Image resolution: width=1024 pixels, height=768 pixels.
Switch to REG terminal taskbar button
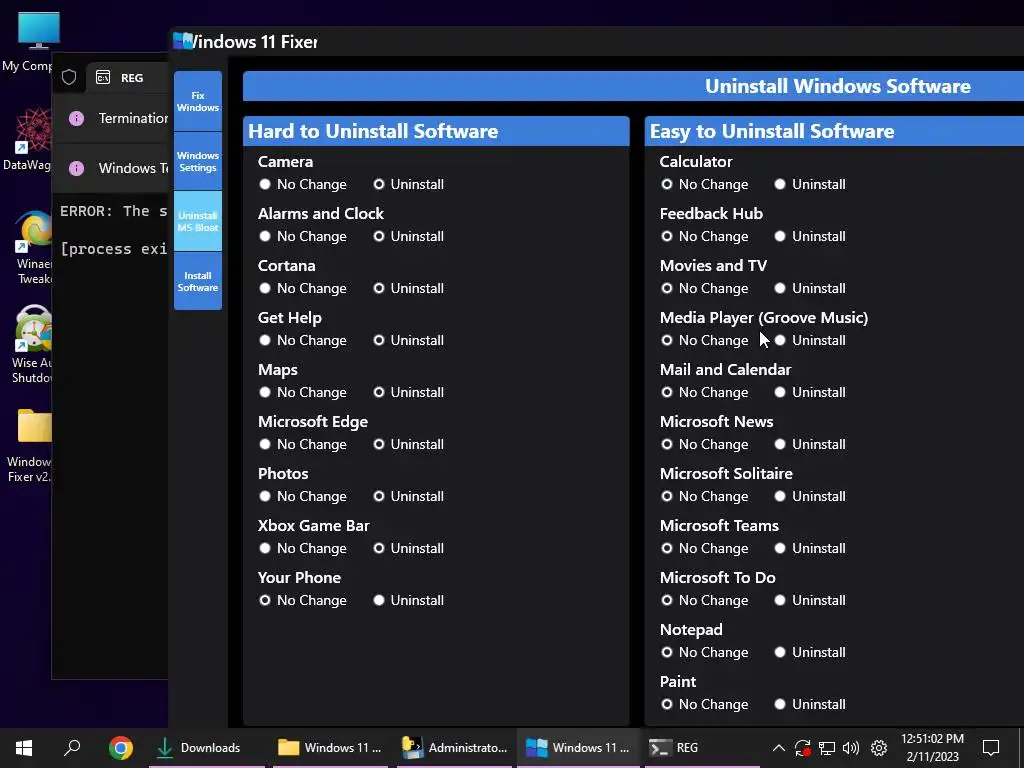[703, 748]
